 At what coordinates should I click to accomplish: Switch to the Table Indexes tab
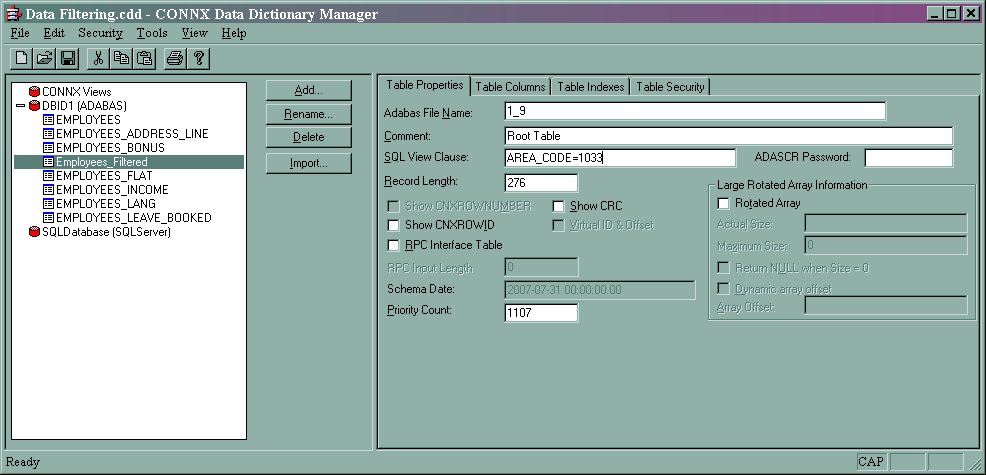(590, 87)
